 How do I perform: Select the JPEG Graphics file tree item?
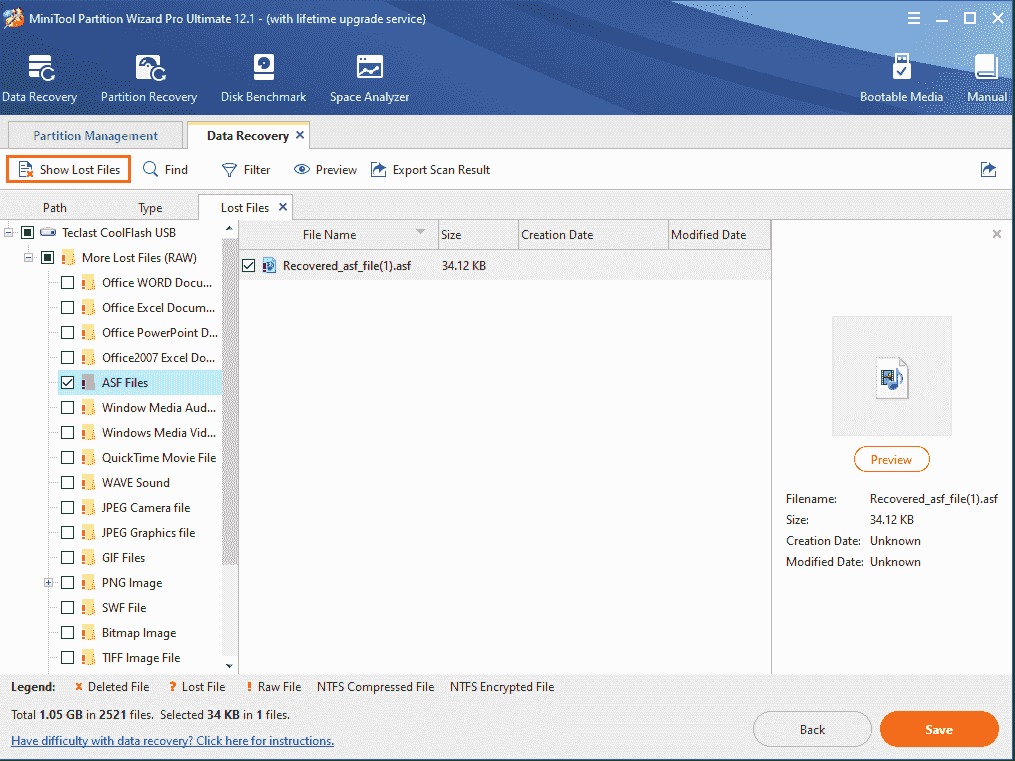[x=148, y=533]
